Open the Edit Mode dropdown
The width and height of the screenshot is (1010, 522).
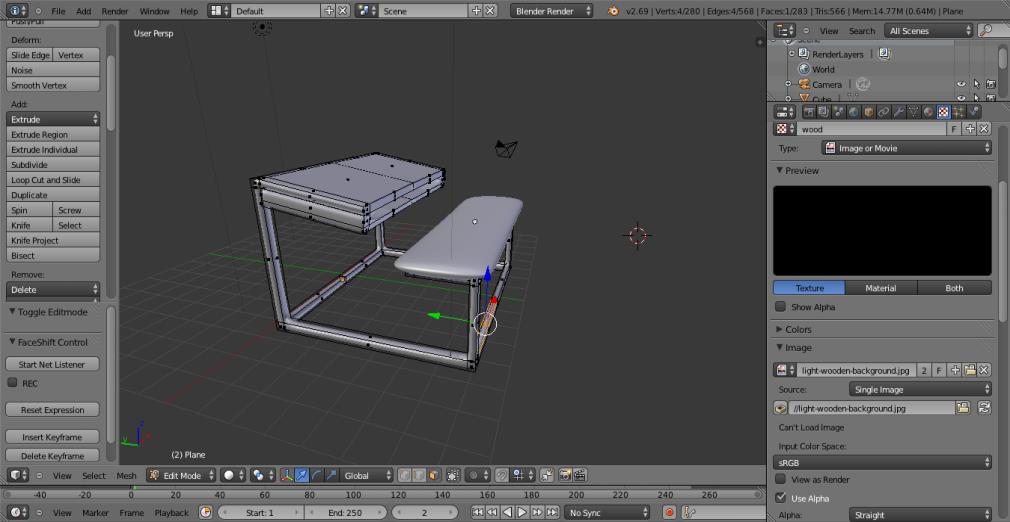182,476
